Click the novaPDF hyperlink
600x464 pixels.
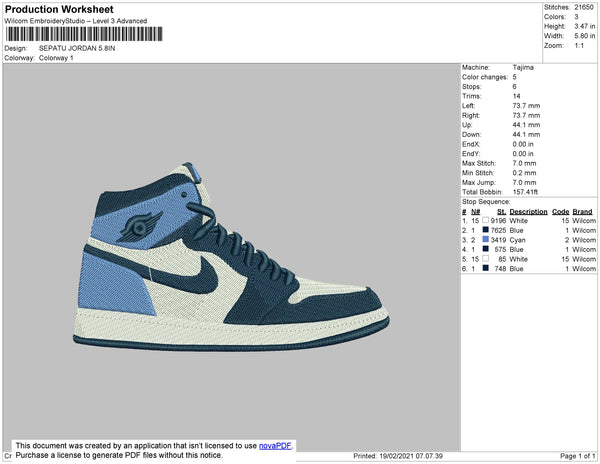pyautogui.click(x=275, y=446)
